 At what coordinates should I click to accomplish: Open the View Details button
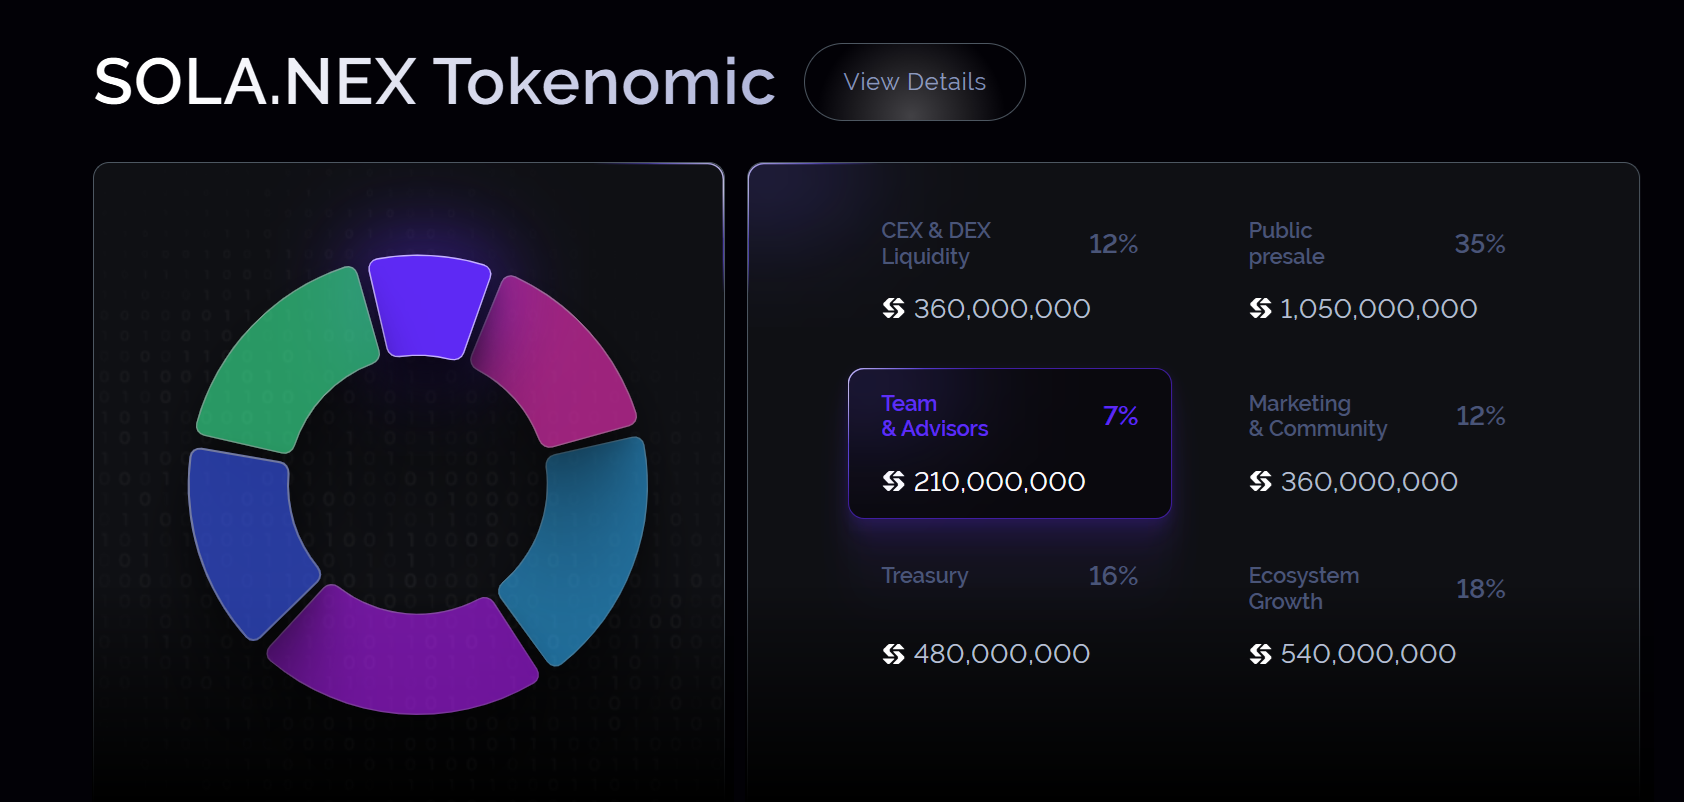(914, 82)
